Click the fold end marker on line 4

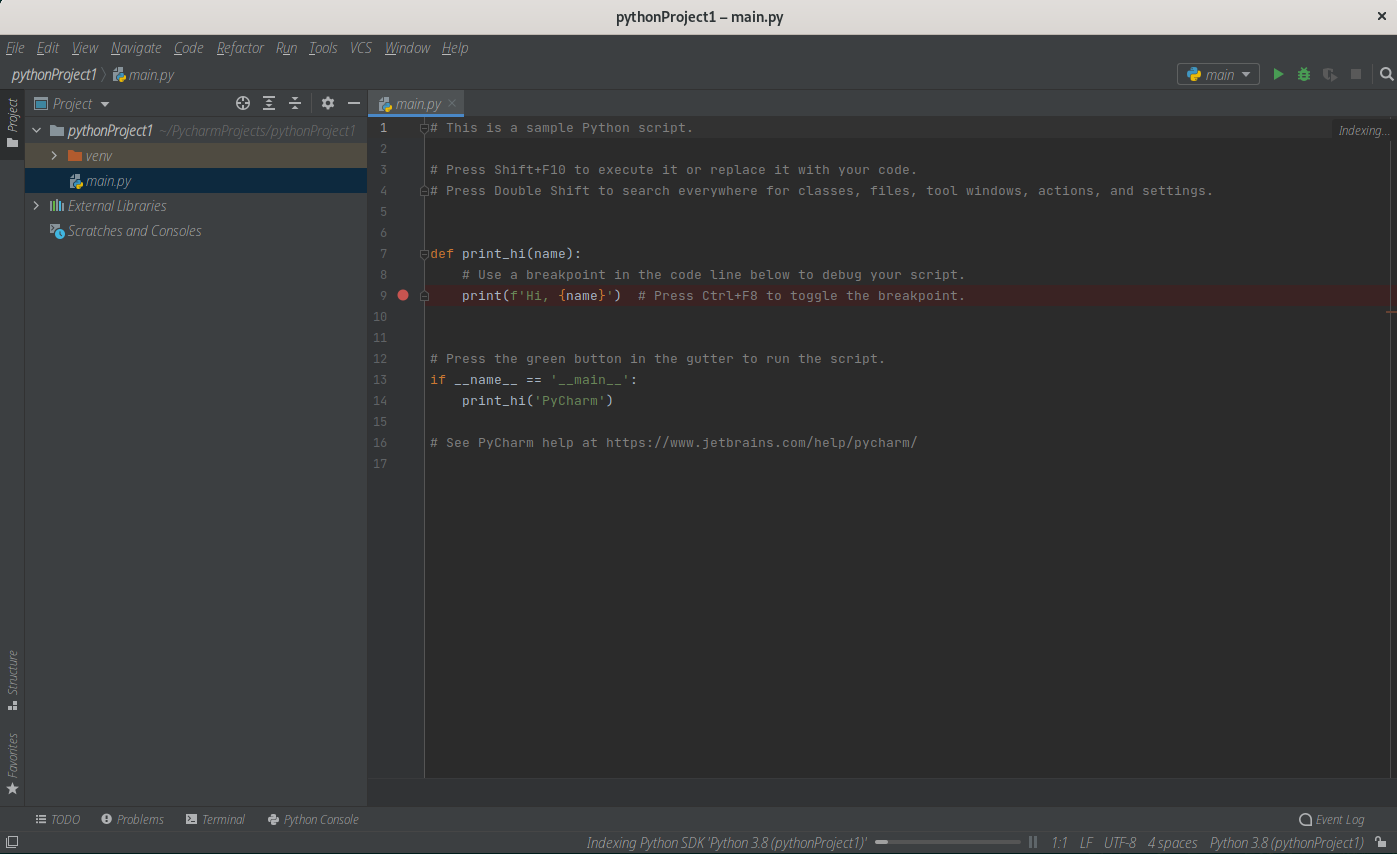click(x=424, y=191)
